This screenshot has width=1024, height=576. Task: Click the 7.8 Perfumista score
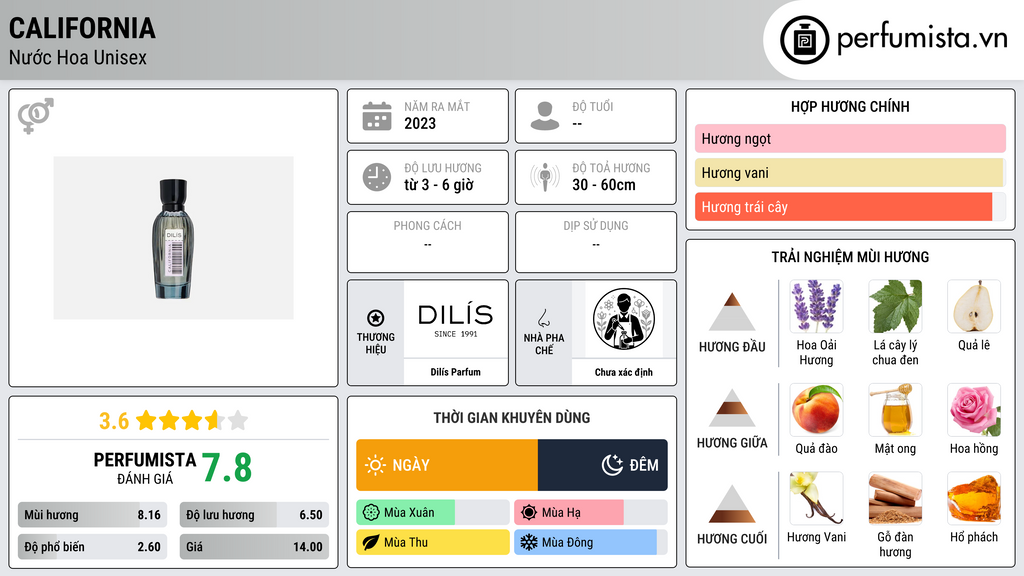pos(227,468)
